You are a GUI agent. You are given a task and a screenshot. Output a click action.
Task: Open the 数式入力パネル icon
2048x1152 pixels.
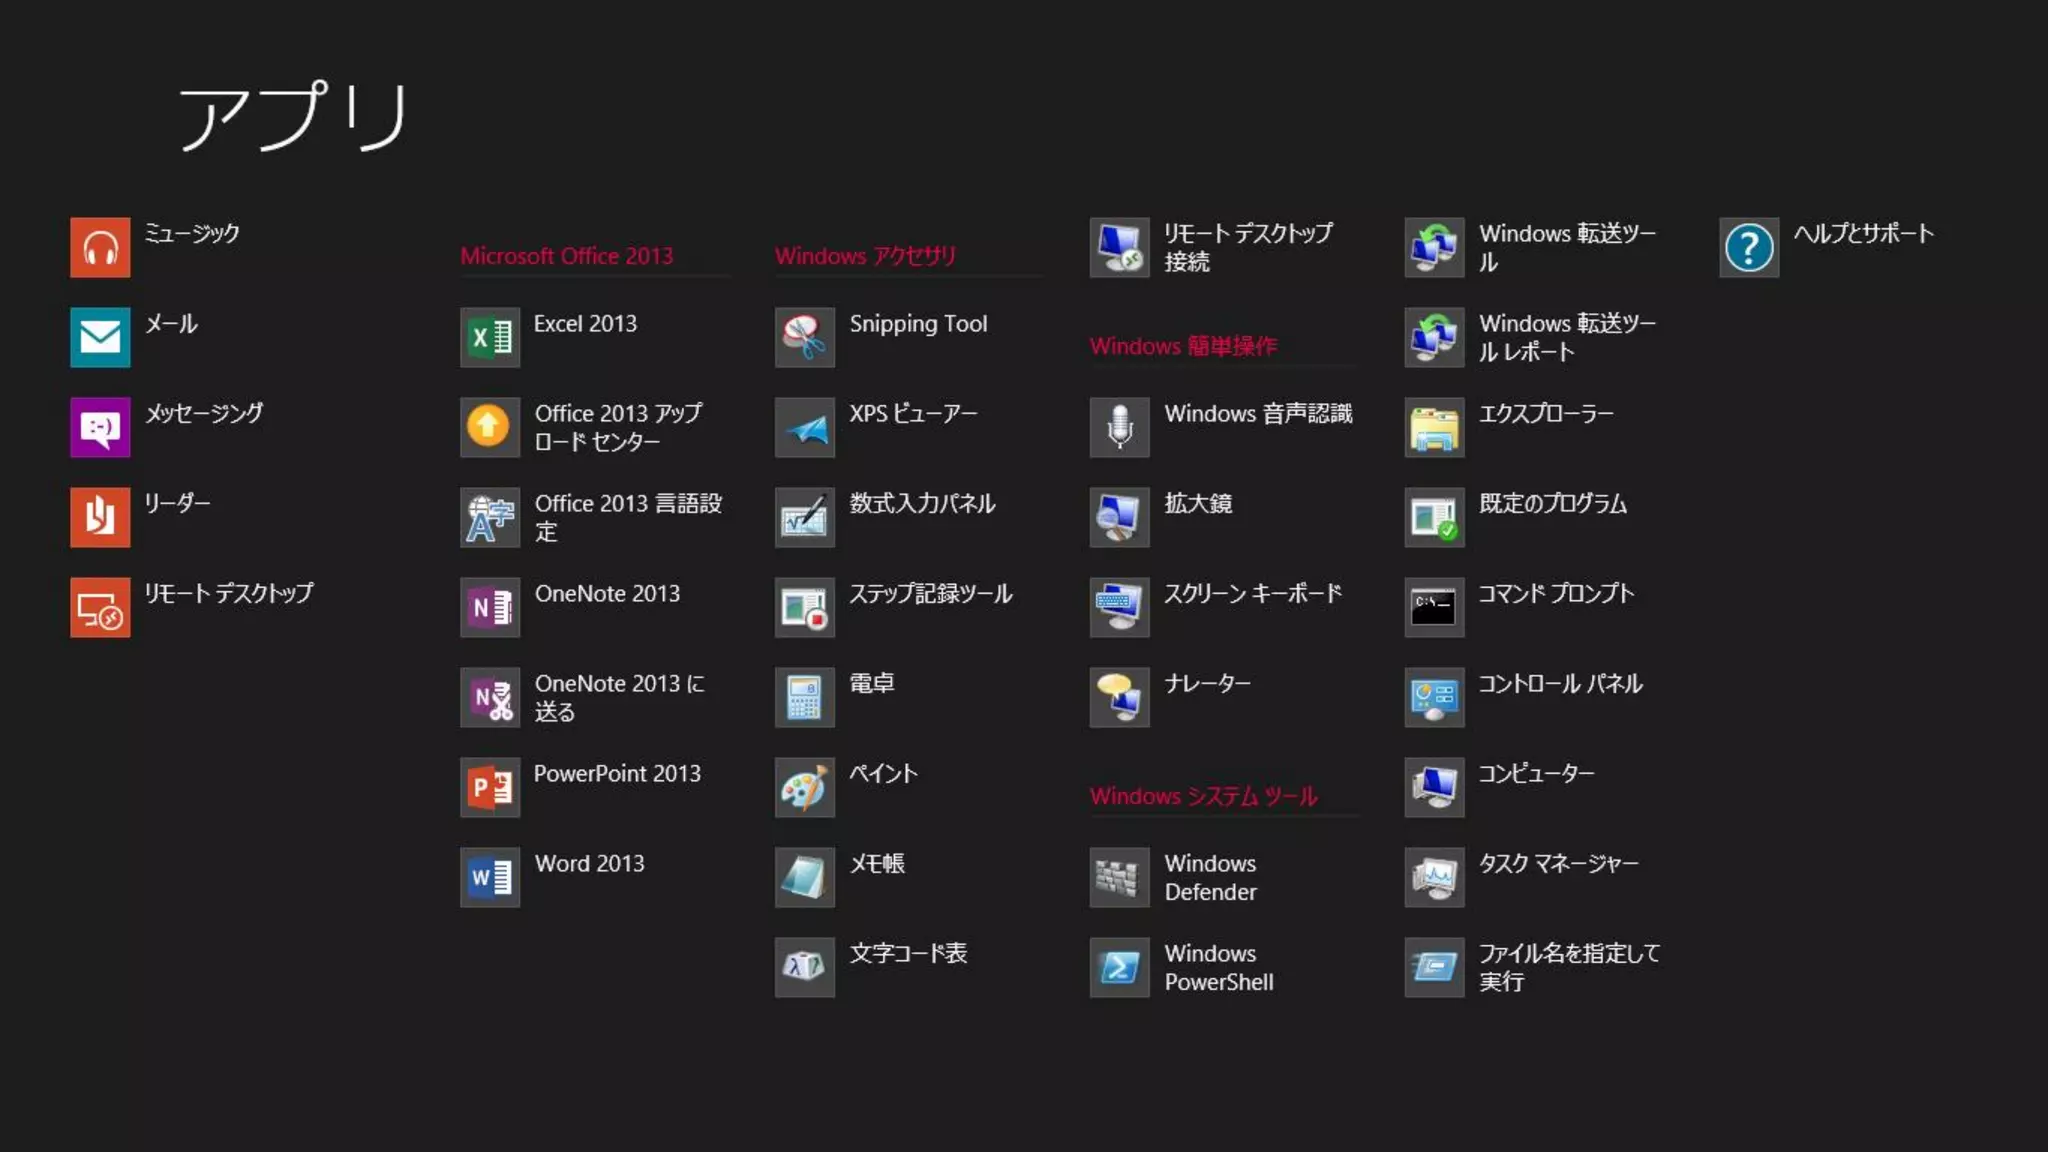(805, 517)
